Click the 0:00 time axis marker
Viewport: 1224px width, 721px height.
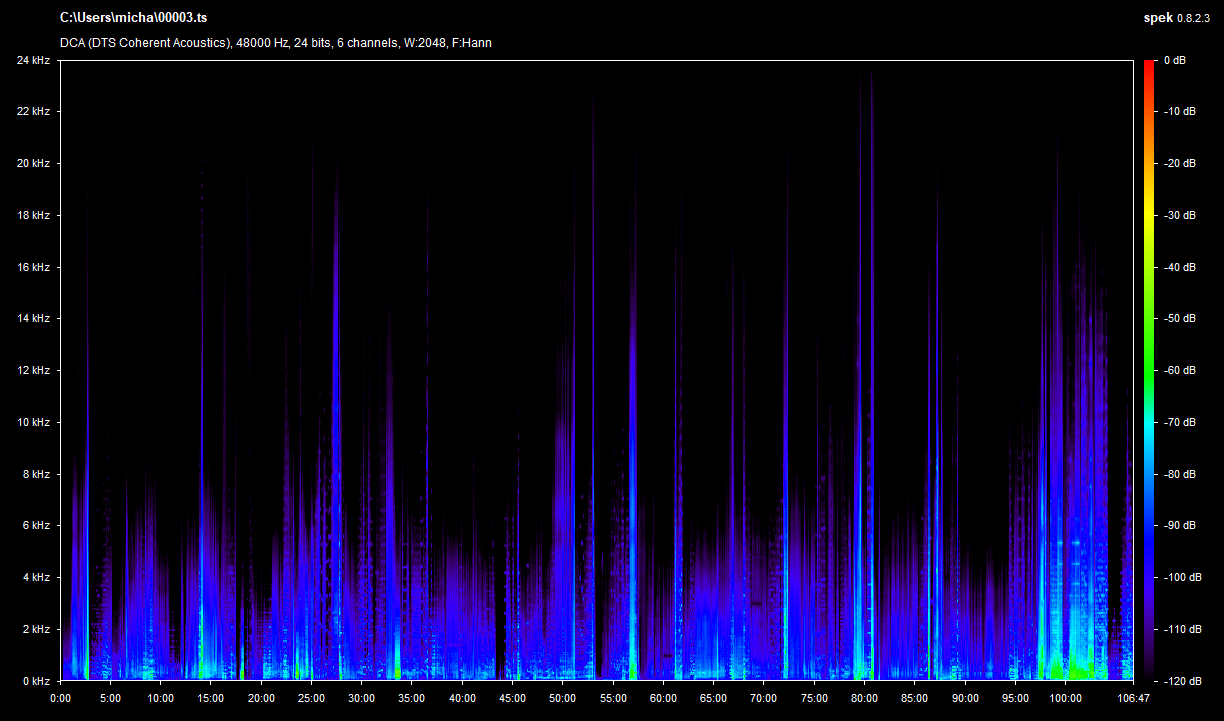(x=60, y=698)
